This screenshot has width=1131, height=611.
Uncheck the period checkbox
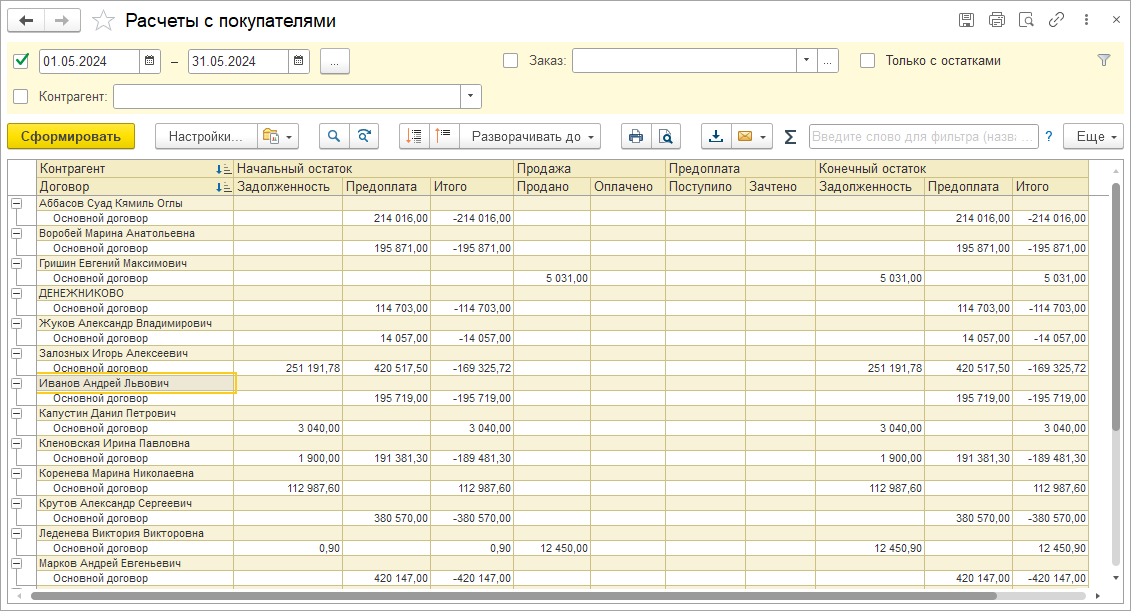tap(21, 61)
